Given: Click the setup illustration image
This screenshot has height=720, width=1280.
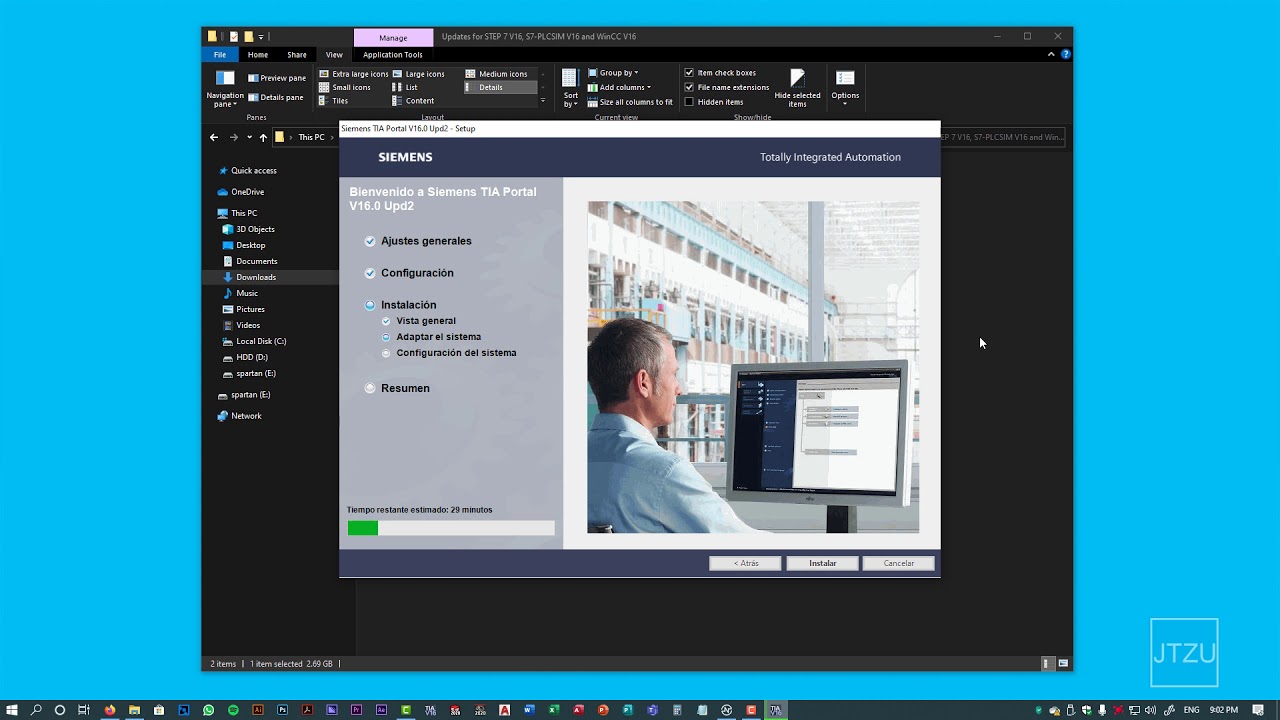Looking at the screenshot, I should [x=753, y=367].
